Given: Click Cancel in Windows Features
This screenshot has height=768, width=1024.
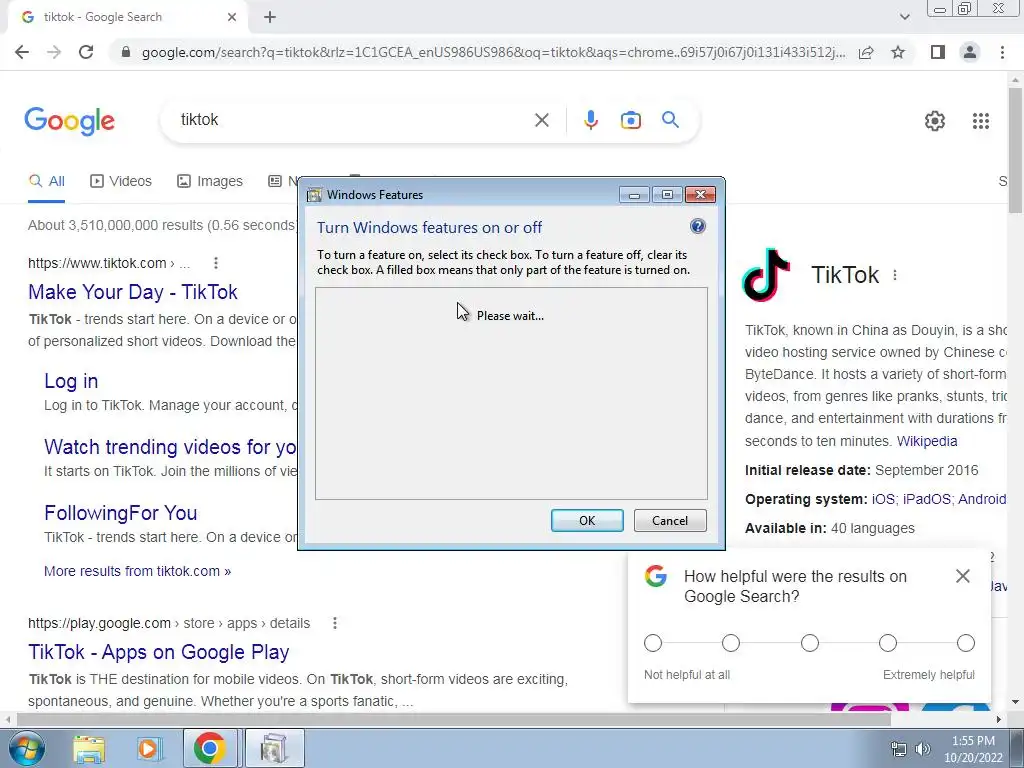Looking at the screenshot, I should (x=670, y=520).
